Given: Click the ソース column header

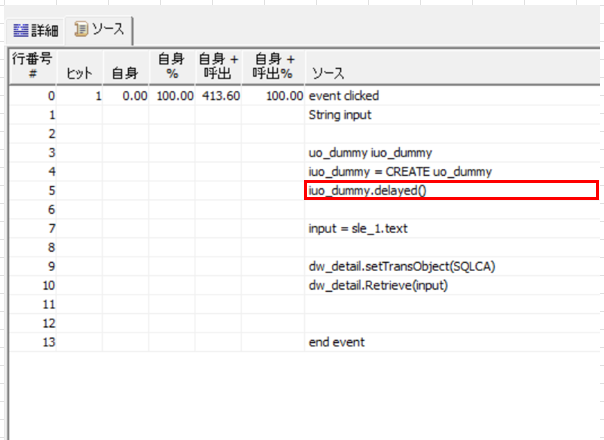Looking at the screenshot, I should [x=329, y=74].
